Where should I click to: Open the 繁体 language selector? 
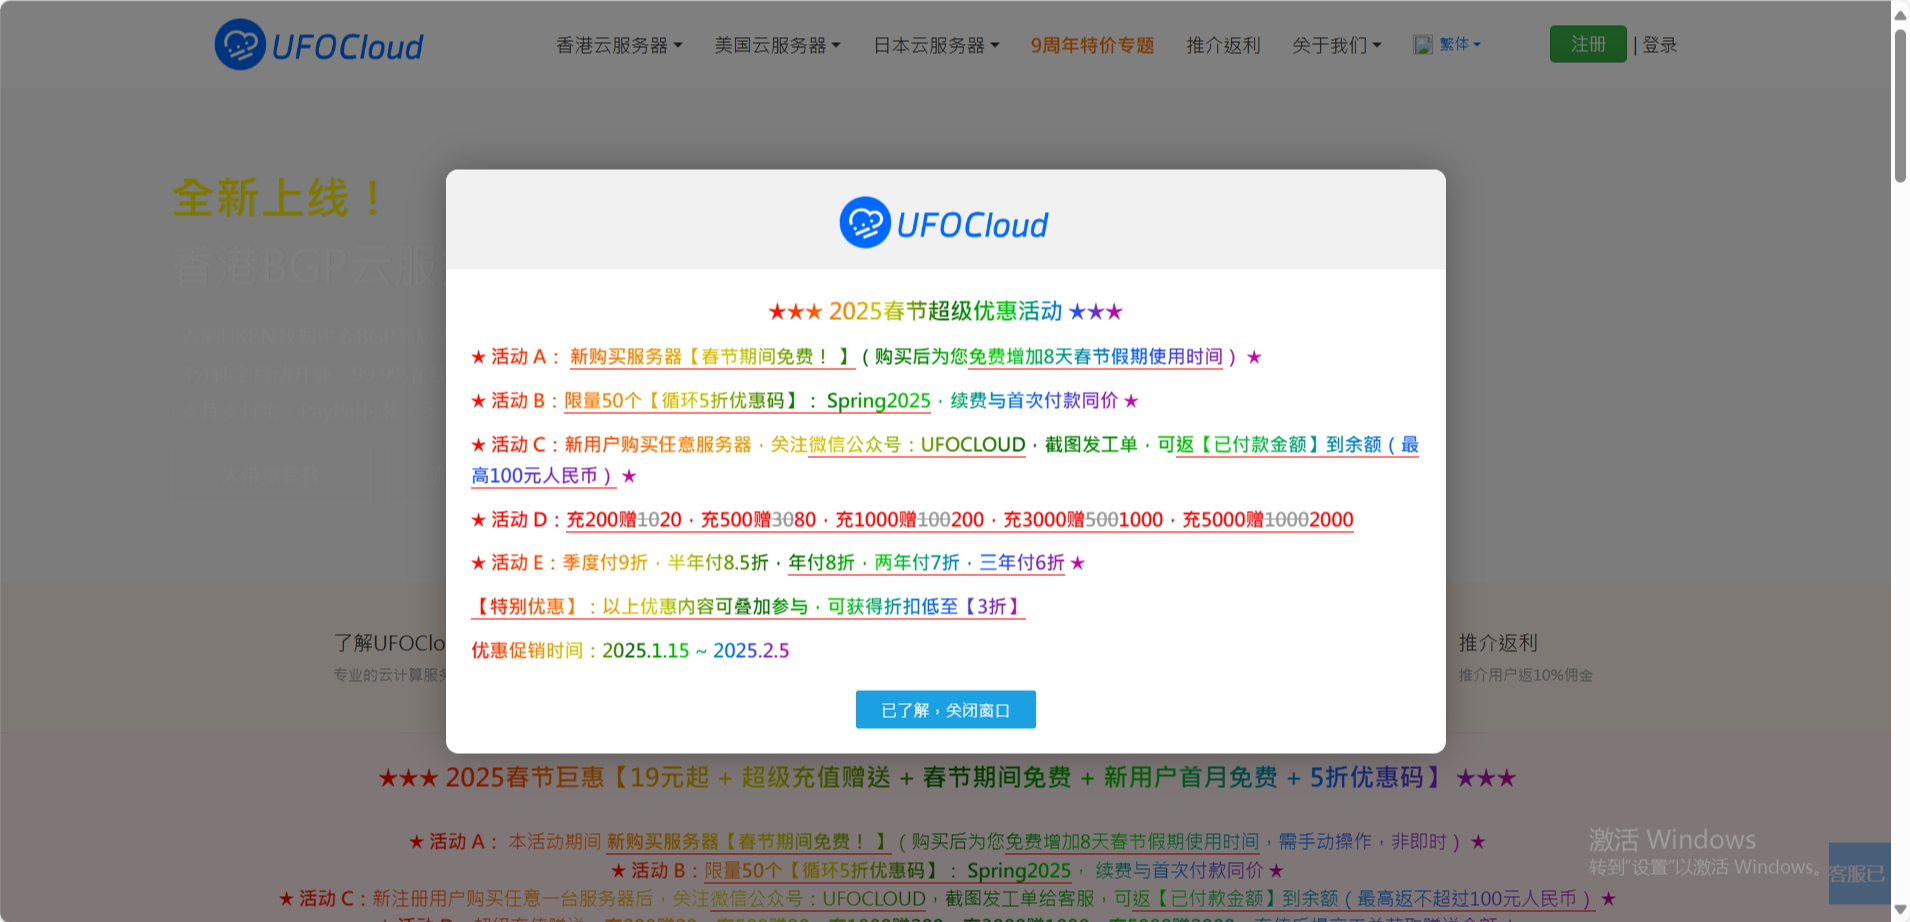[x=1452, y=43]
